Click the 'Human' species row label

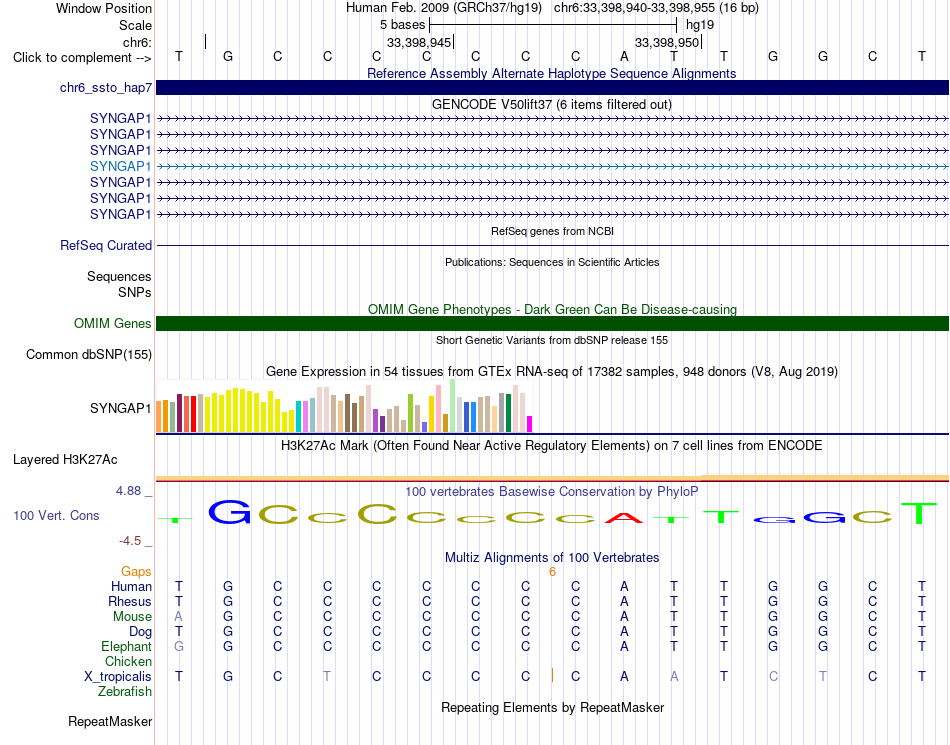click(131, 586)
